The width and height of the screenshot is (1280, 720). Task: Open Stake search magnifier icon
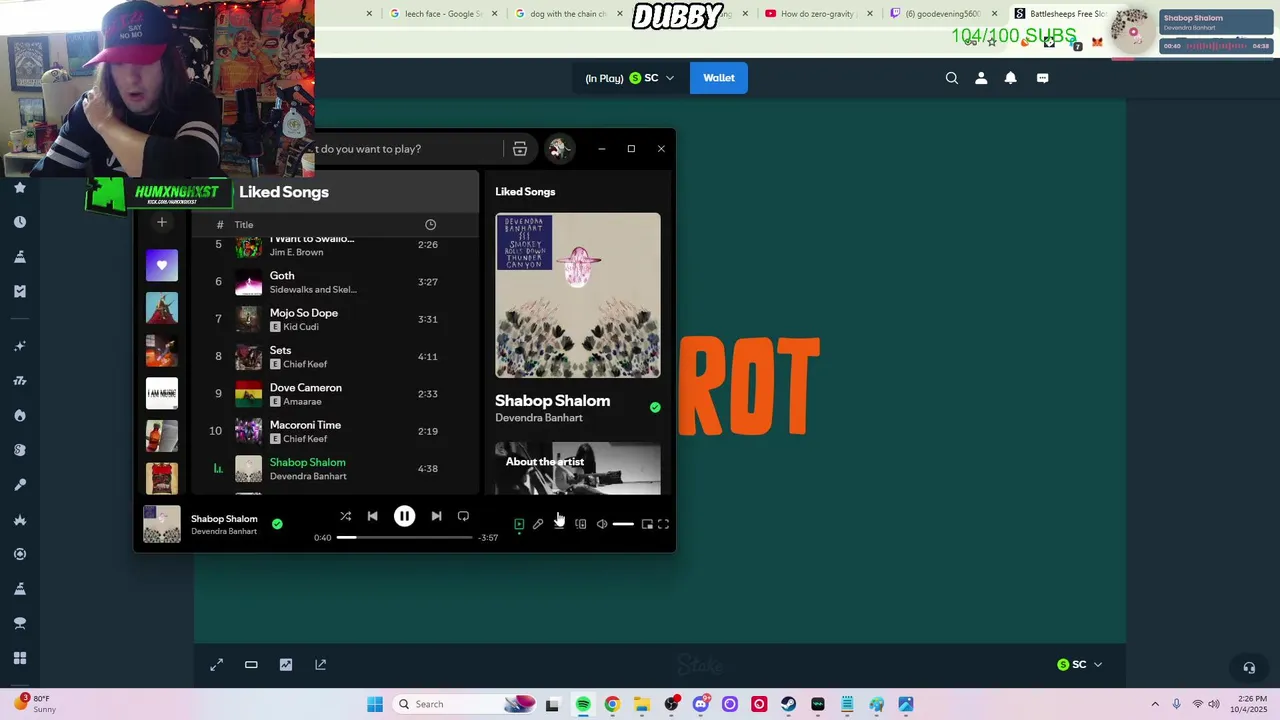click(x=952, y=78)
